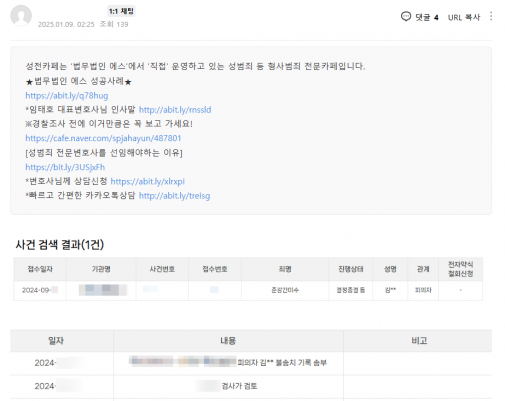
Task: Open the abit.ly/q78hug success cases link
Action: click(x=67, y=96)
